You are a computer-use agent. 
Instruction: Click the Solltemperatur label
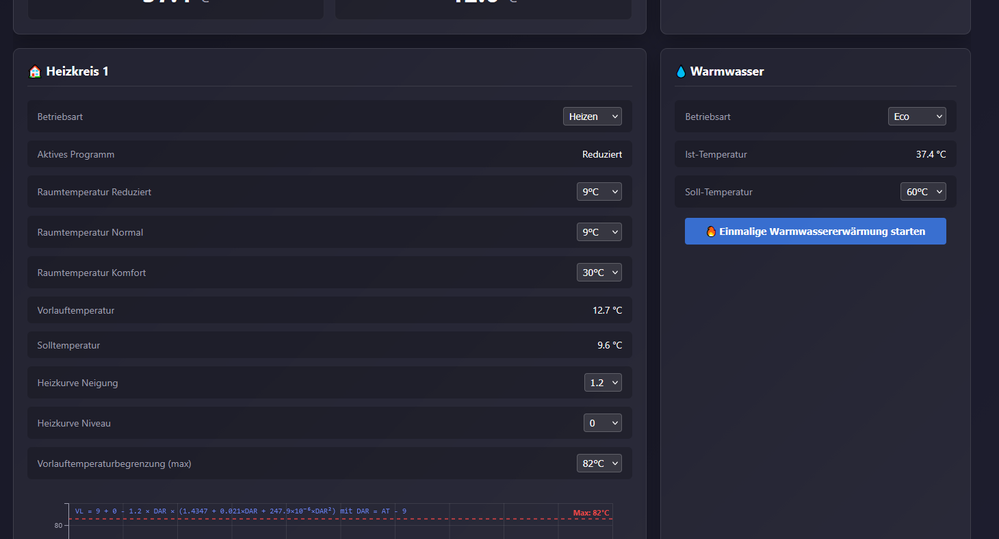click(68, 345)
